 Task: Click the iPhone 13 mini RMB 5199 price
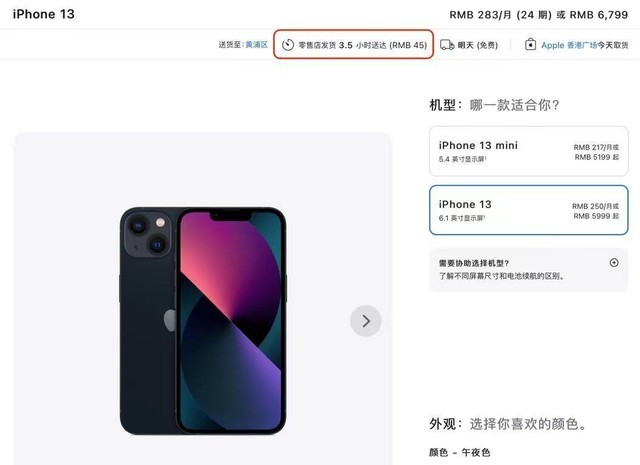(596, 157)
